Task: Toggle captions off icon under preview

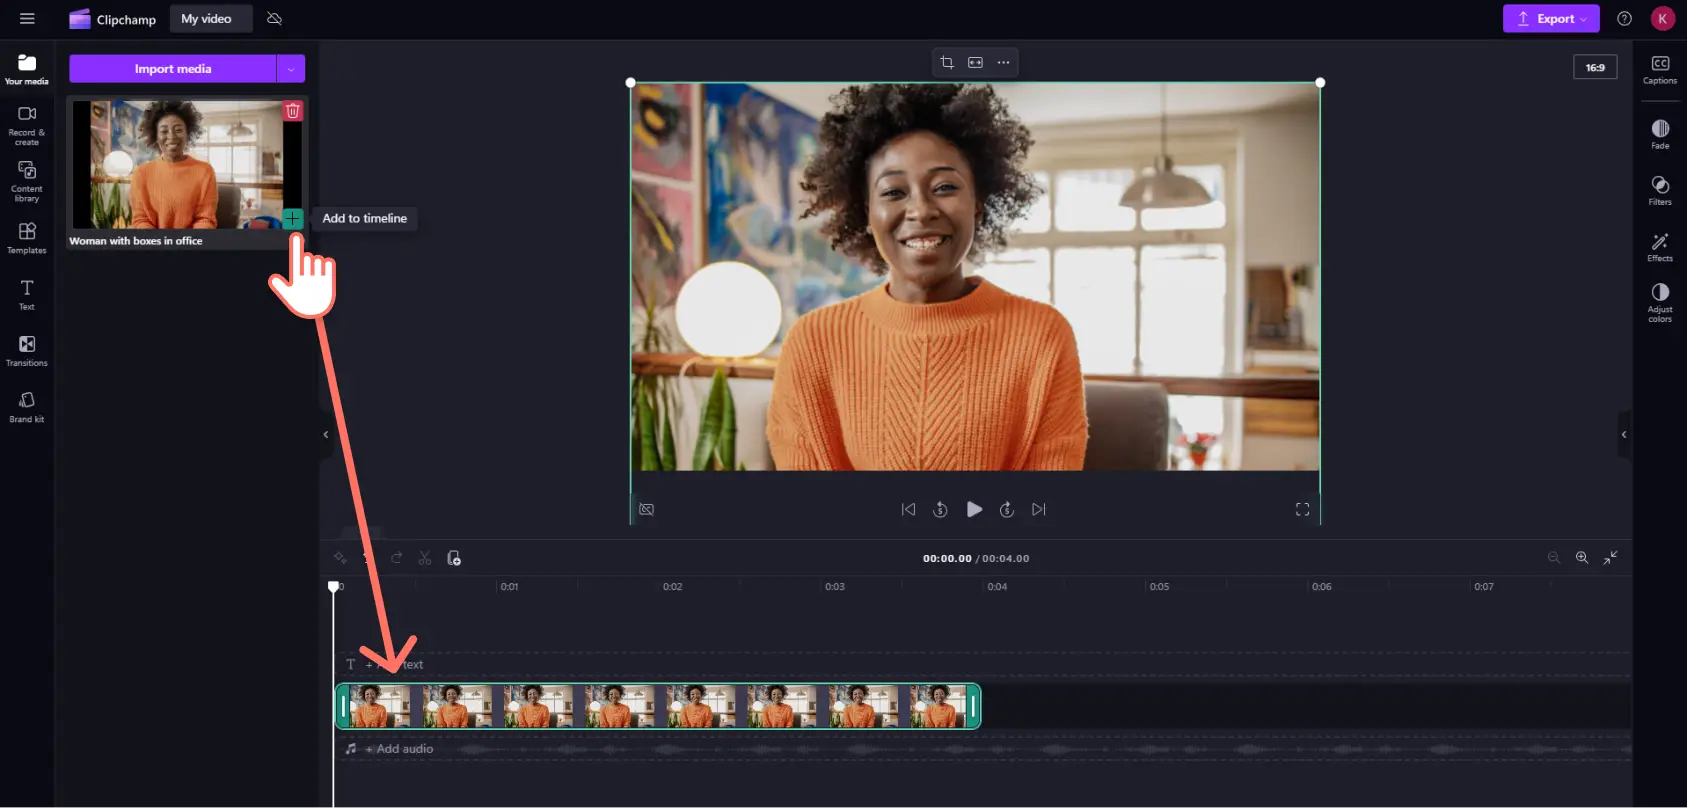Action: tap(647, 509)
